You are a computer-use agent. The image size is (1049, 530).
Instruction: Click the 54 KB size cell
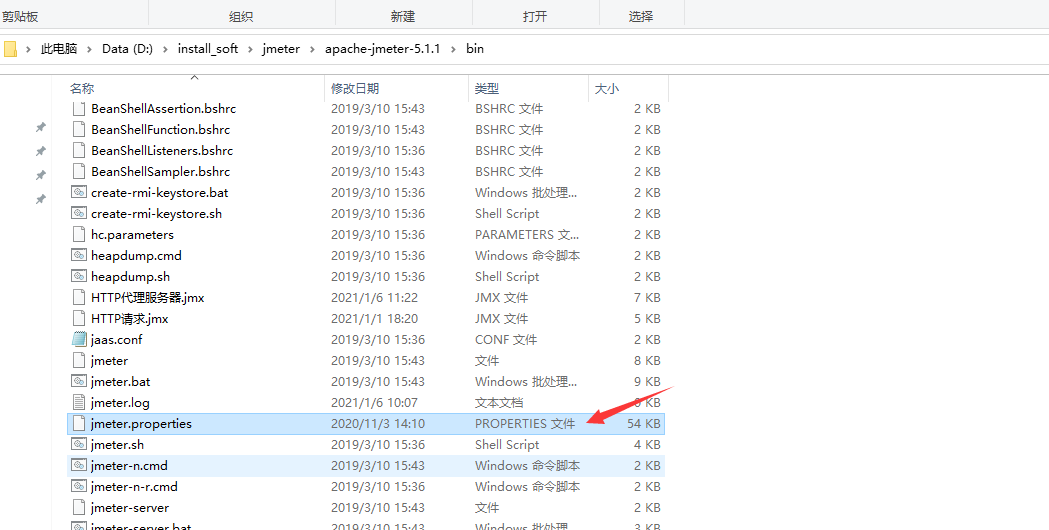click(x=644, y=424)
